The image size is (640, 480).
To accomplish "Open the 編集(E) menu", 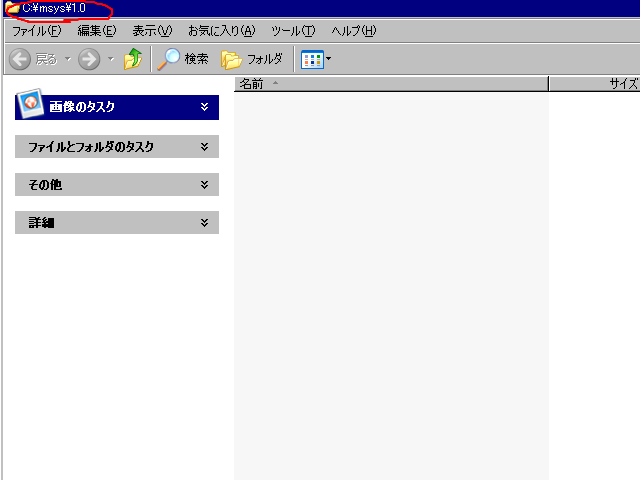I will pyautogui.click(x=97, y=31).
